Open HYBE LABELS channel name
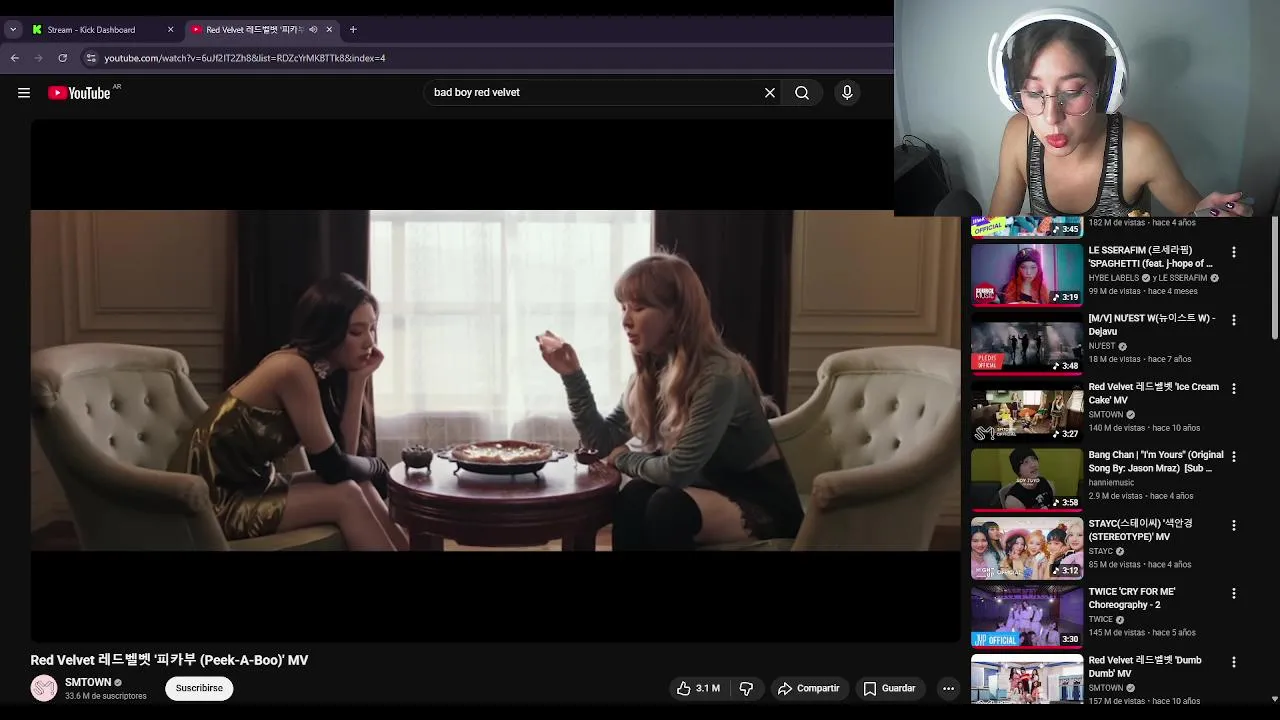The image size is (1280, 720). point(1114,278)
